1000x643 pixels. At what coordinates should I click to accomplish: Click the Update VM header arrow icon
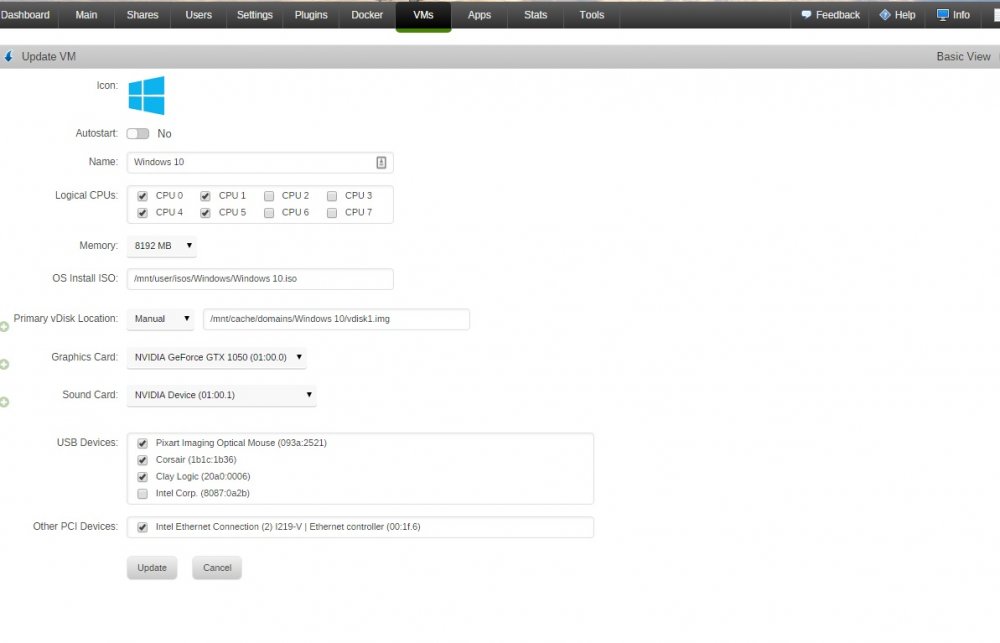(x=8, y=56)
